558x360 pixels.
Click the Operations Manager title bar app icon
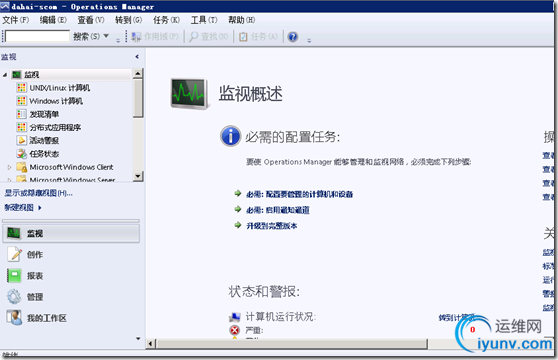[x=5, y=6]
